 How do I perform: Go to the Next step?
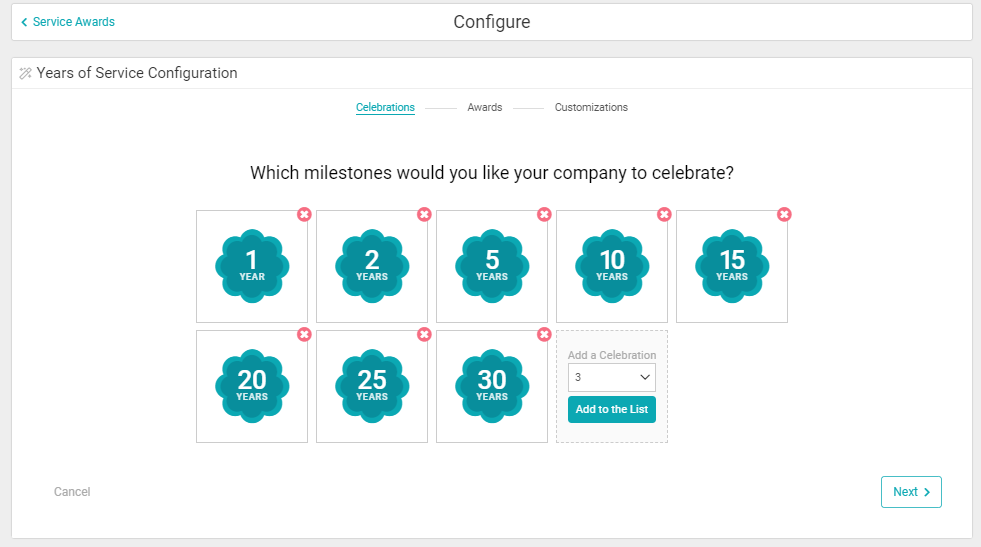[x=911, y=492]
